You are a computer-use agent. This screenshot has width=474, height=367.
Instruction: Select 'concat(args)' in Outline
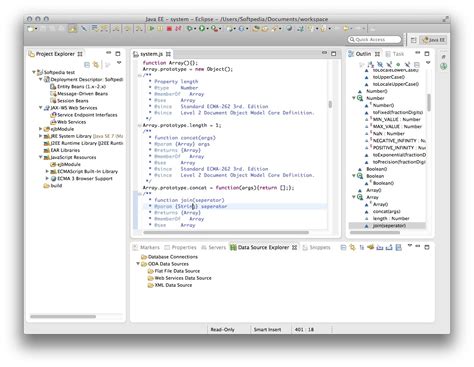pyautogui.click(x=386, y=211)
